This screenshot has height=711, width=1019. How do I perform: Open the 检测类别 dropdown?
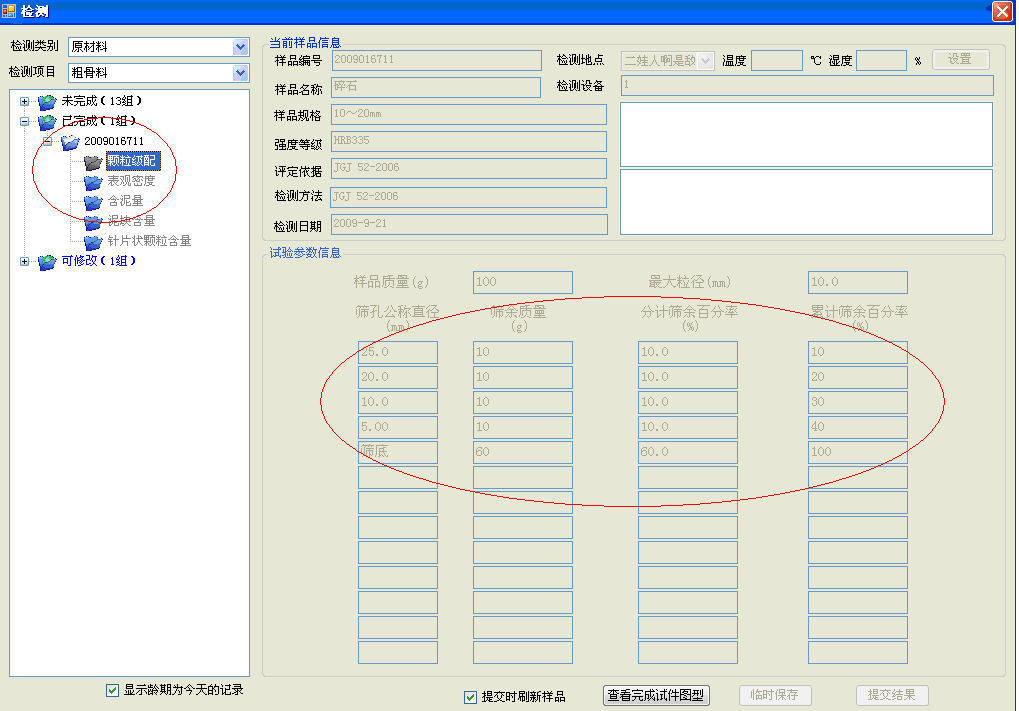240,47
